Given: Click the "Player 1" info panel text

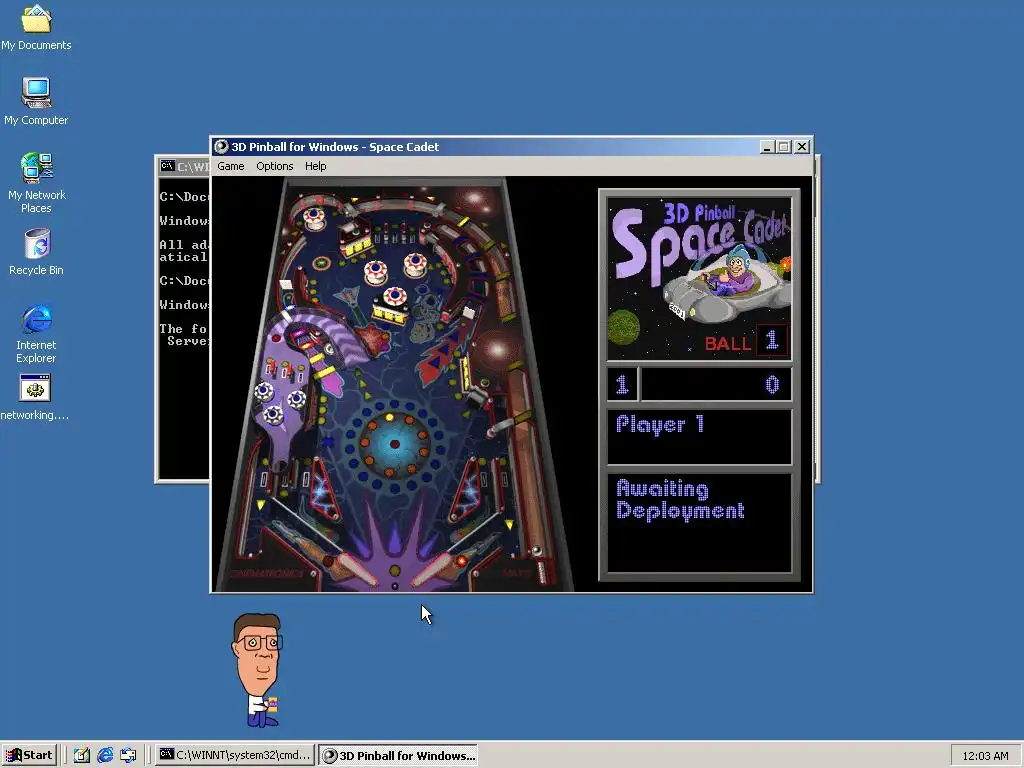Looking at the screenshot, I should pyautogui.click(x=660, y=424).
